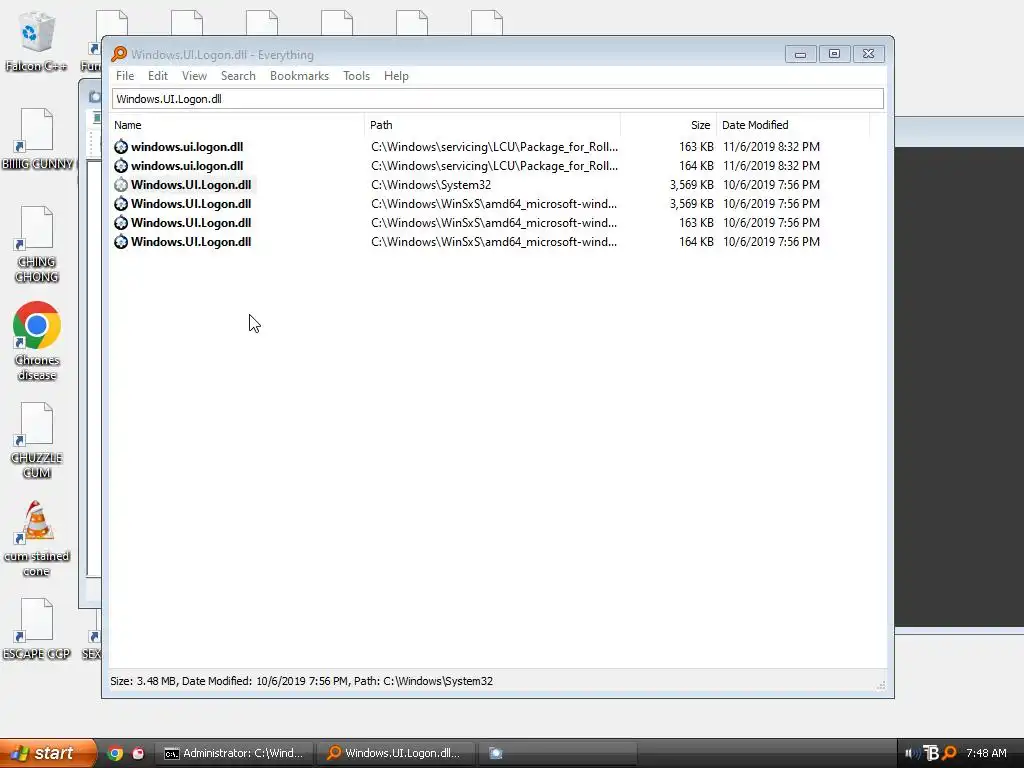This screenshot has height=768, width=1024.
Task: Click the file icon of the 3,569 KB WinSxS row
Action: pos(121,204)
